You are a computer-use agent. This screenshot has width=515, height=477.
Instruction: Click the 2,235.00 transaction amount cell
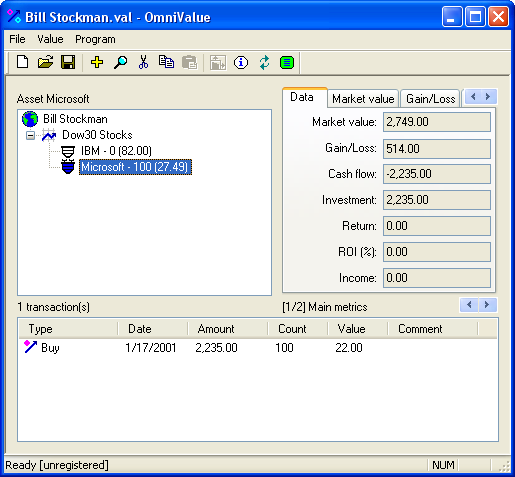pos(216,348)
